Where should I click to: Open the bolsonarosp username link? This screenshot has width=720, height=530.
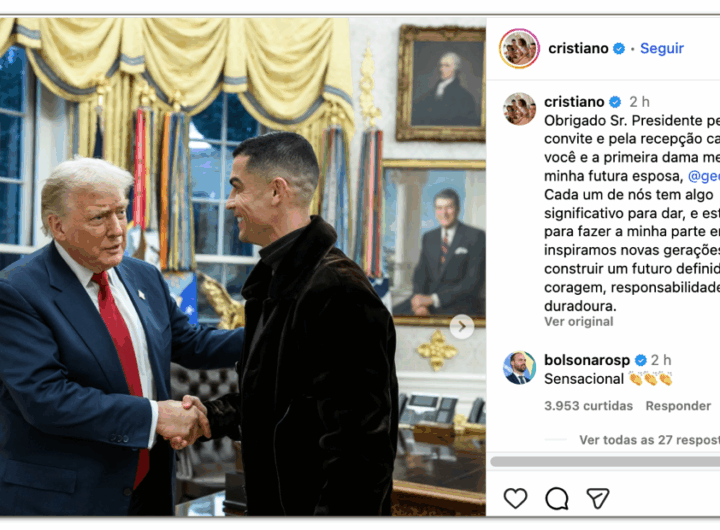[587, 360]
